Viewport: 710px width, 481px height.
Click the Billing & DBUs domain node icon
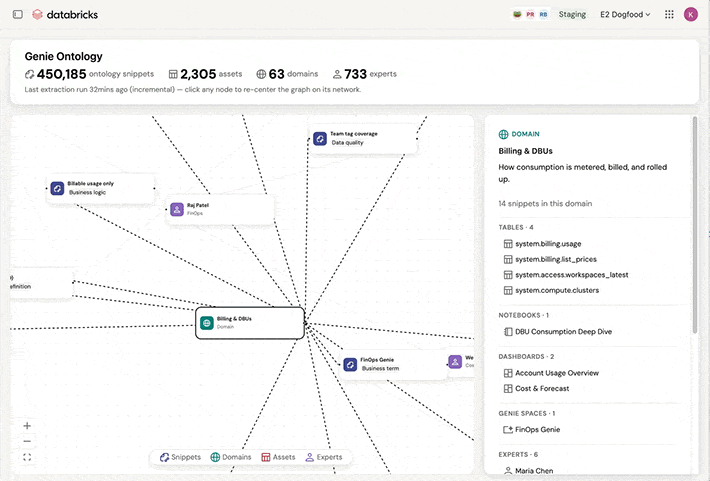pyautogui.click(x=207, y=323)
